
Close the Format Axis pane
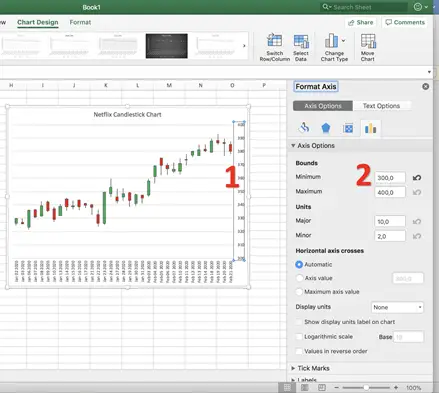pos(425,87)
